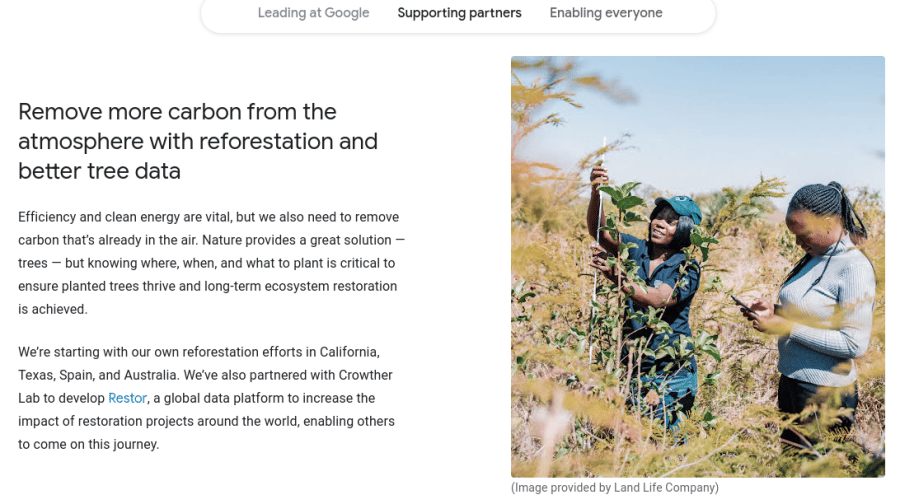Click the word "California" in the second paragraph
900x504 pixels.
[344, 352]
